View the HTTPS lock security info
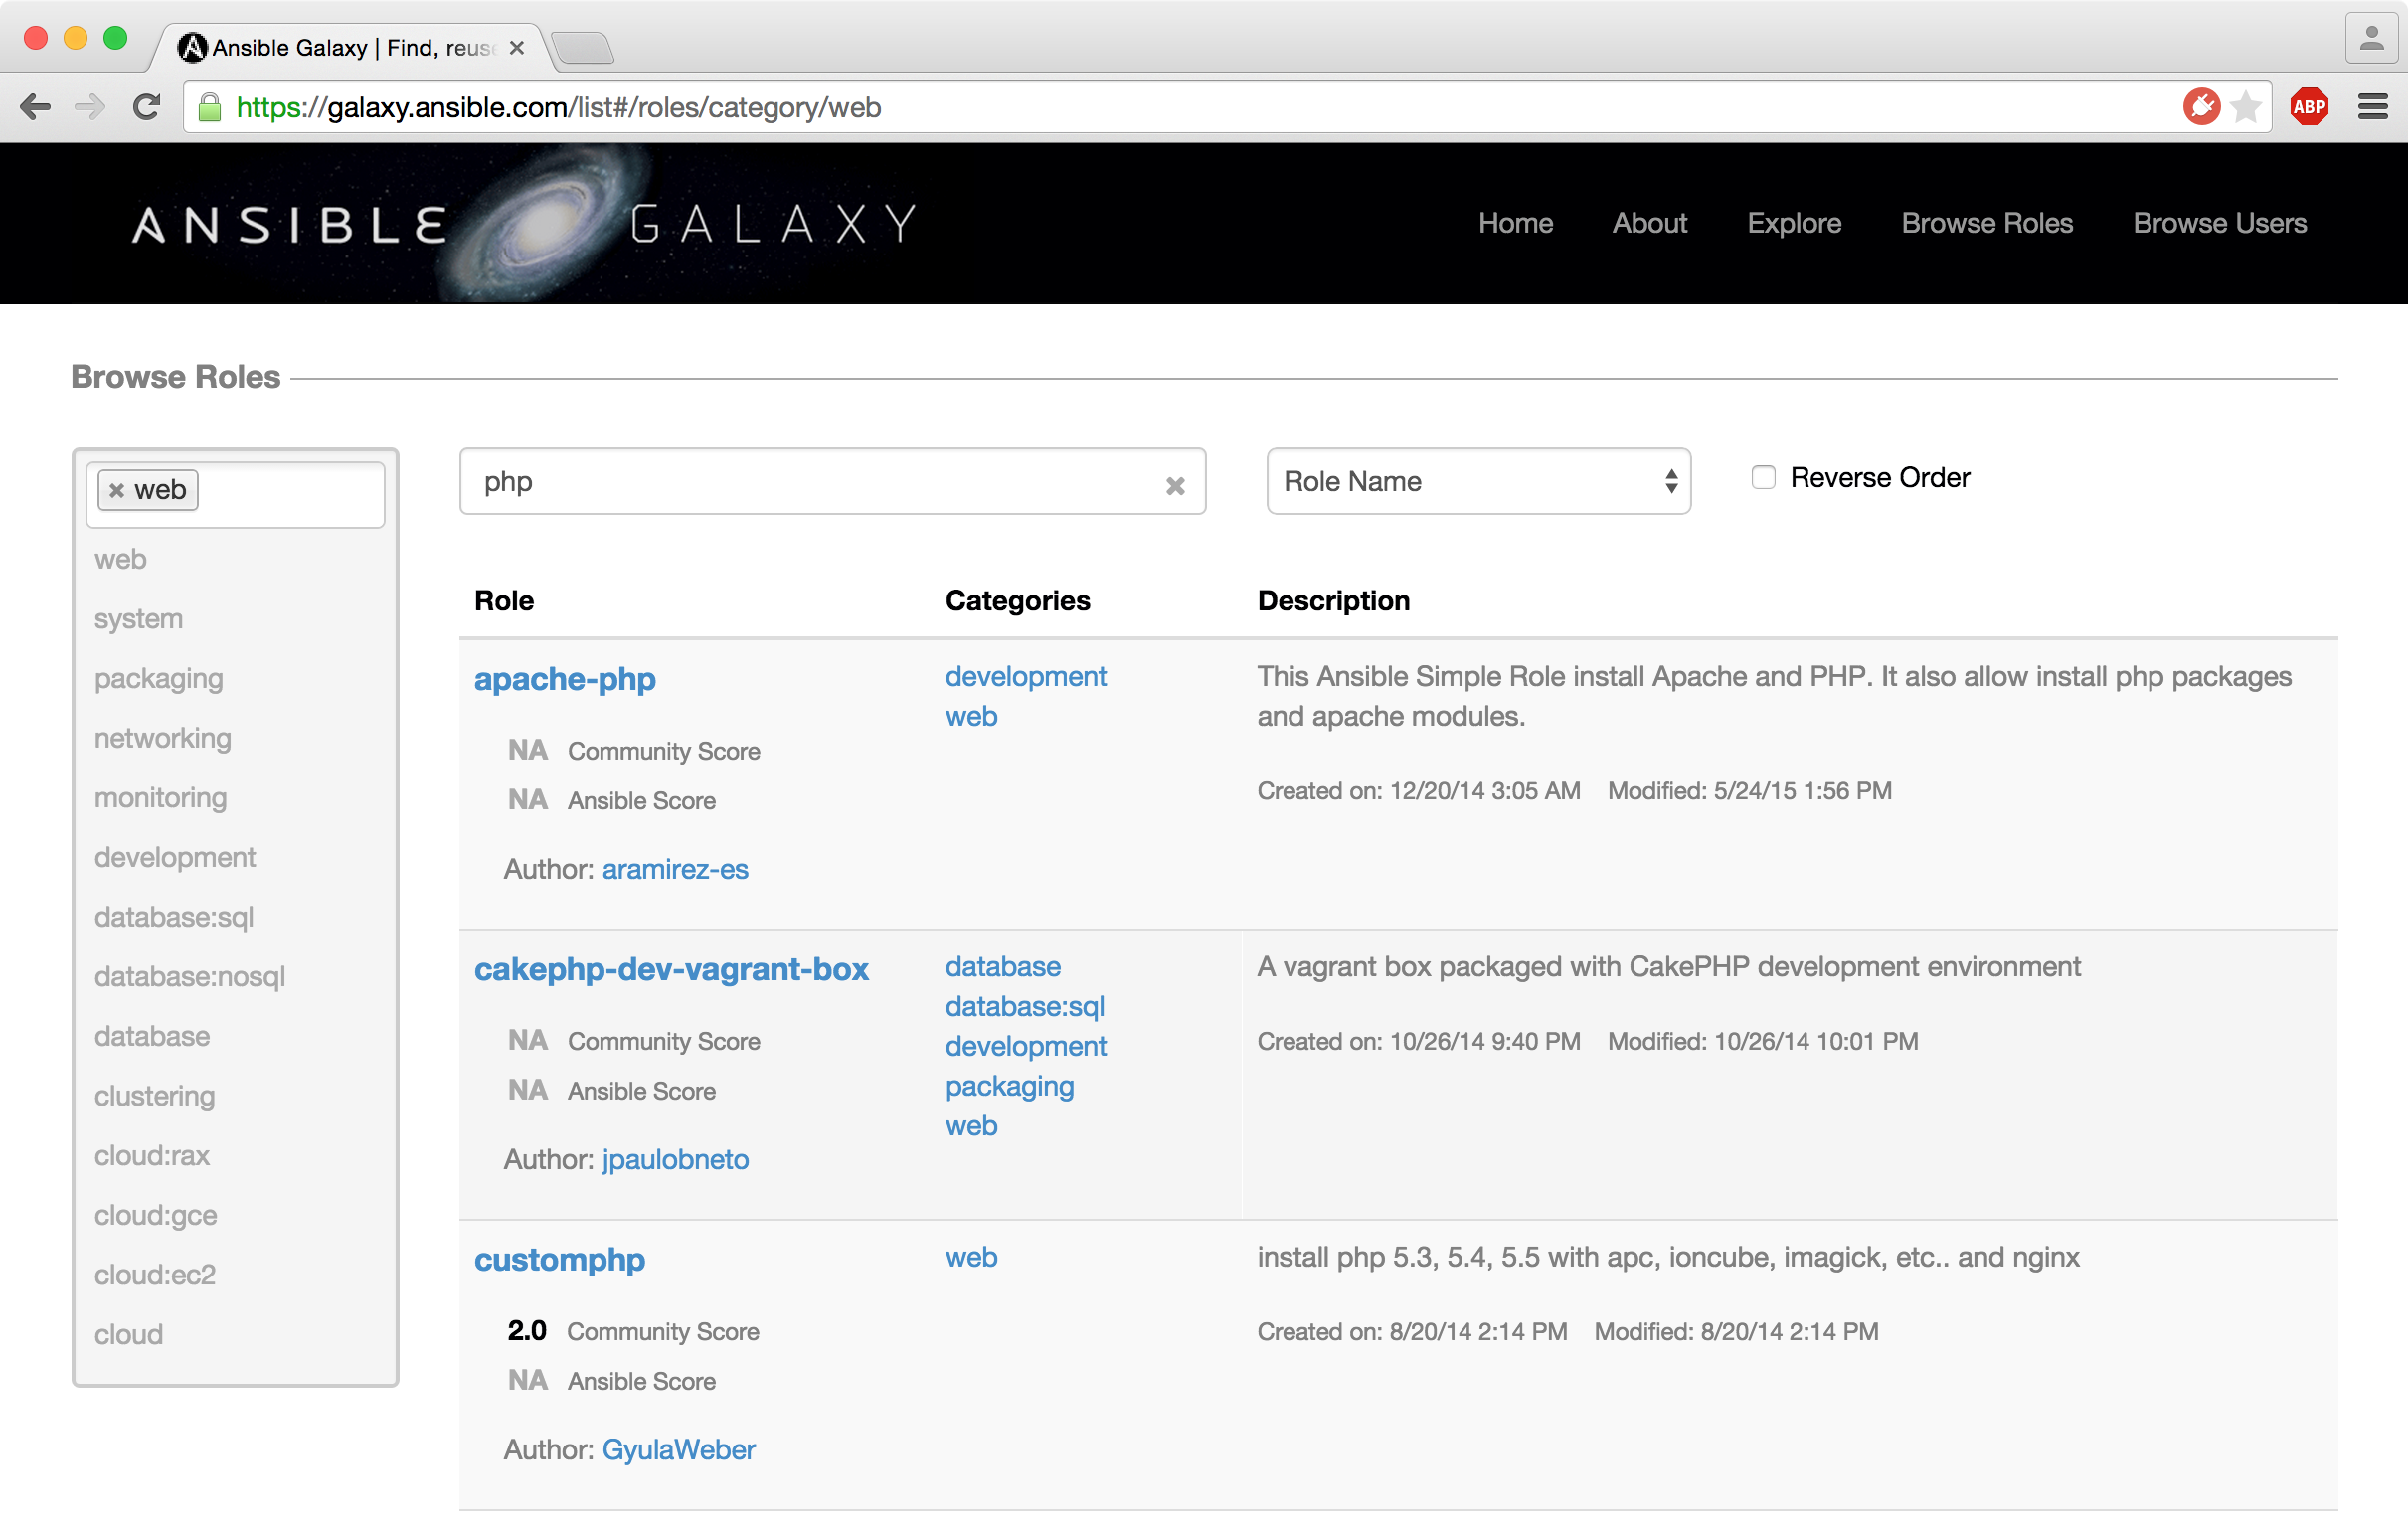Screen dimensions: 2408x1531 [x=211, y=107]
